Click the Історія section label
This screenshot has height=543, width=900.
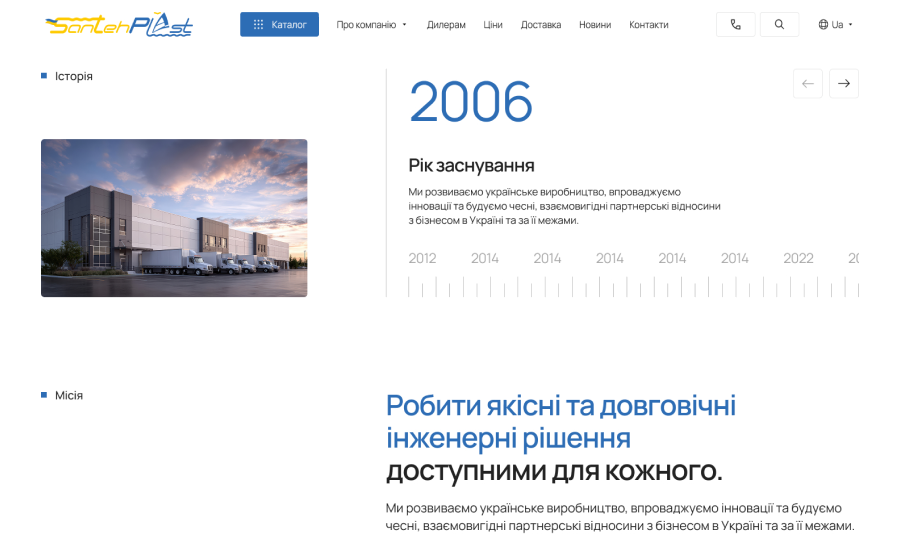(73, 76)
